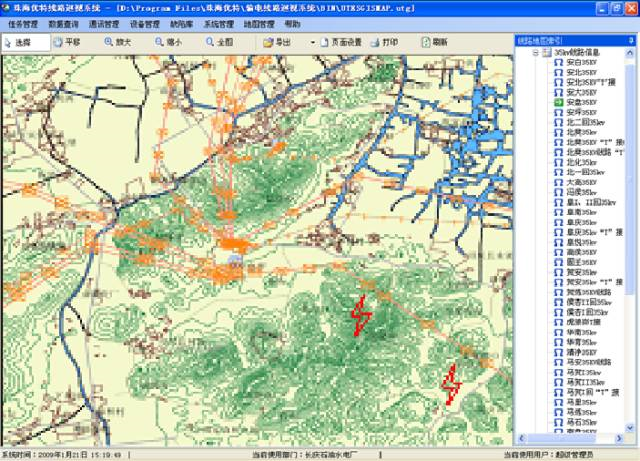Open the dropdown arrow beside 导出
This screenshot has width=640, height=461.
tap(312, 43)
